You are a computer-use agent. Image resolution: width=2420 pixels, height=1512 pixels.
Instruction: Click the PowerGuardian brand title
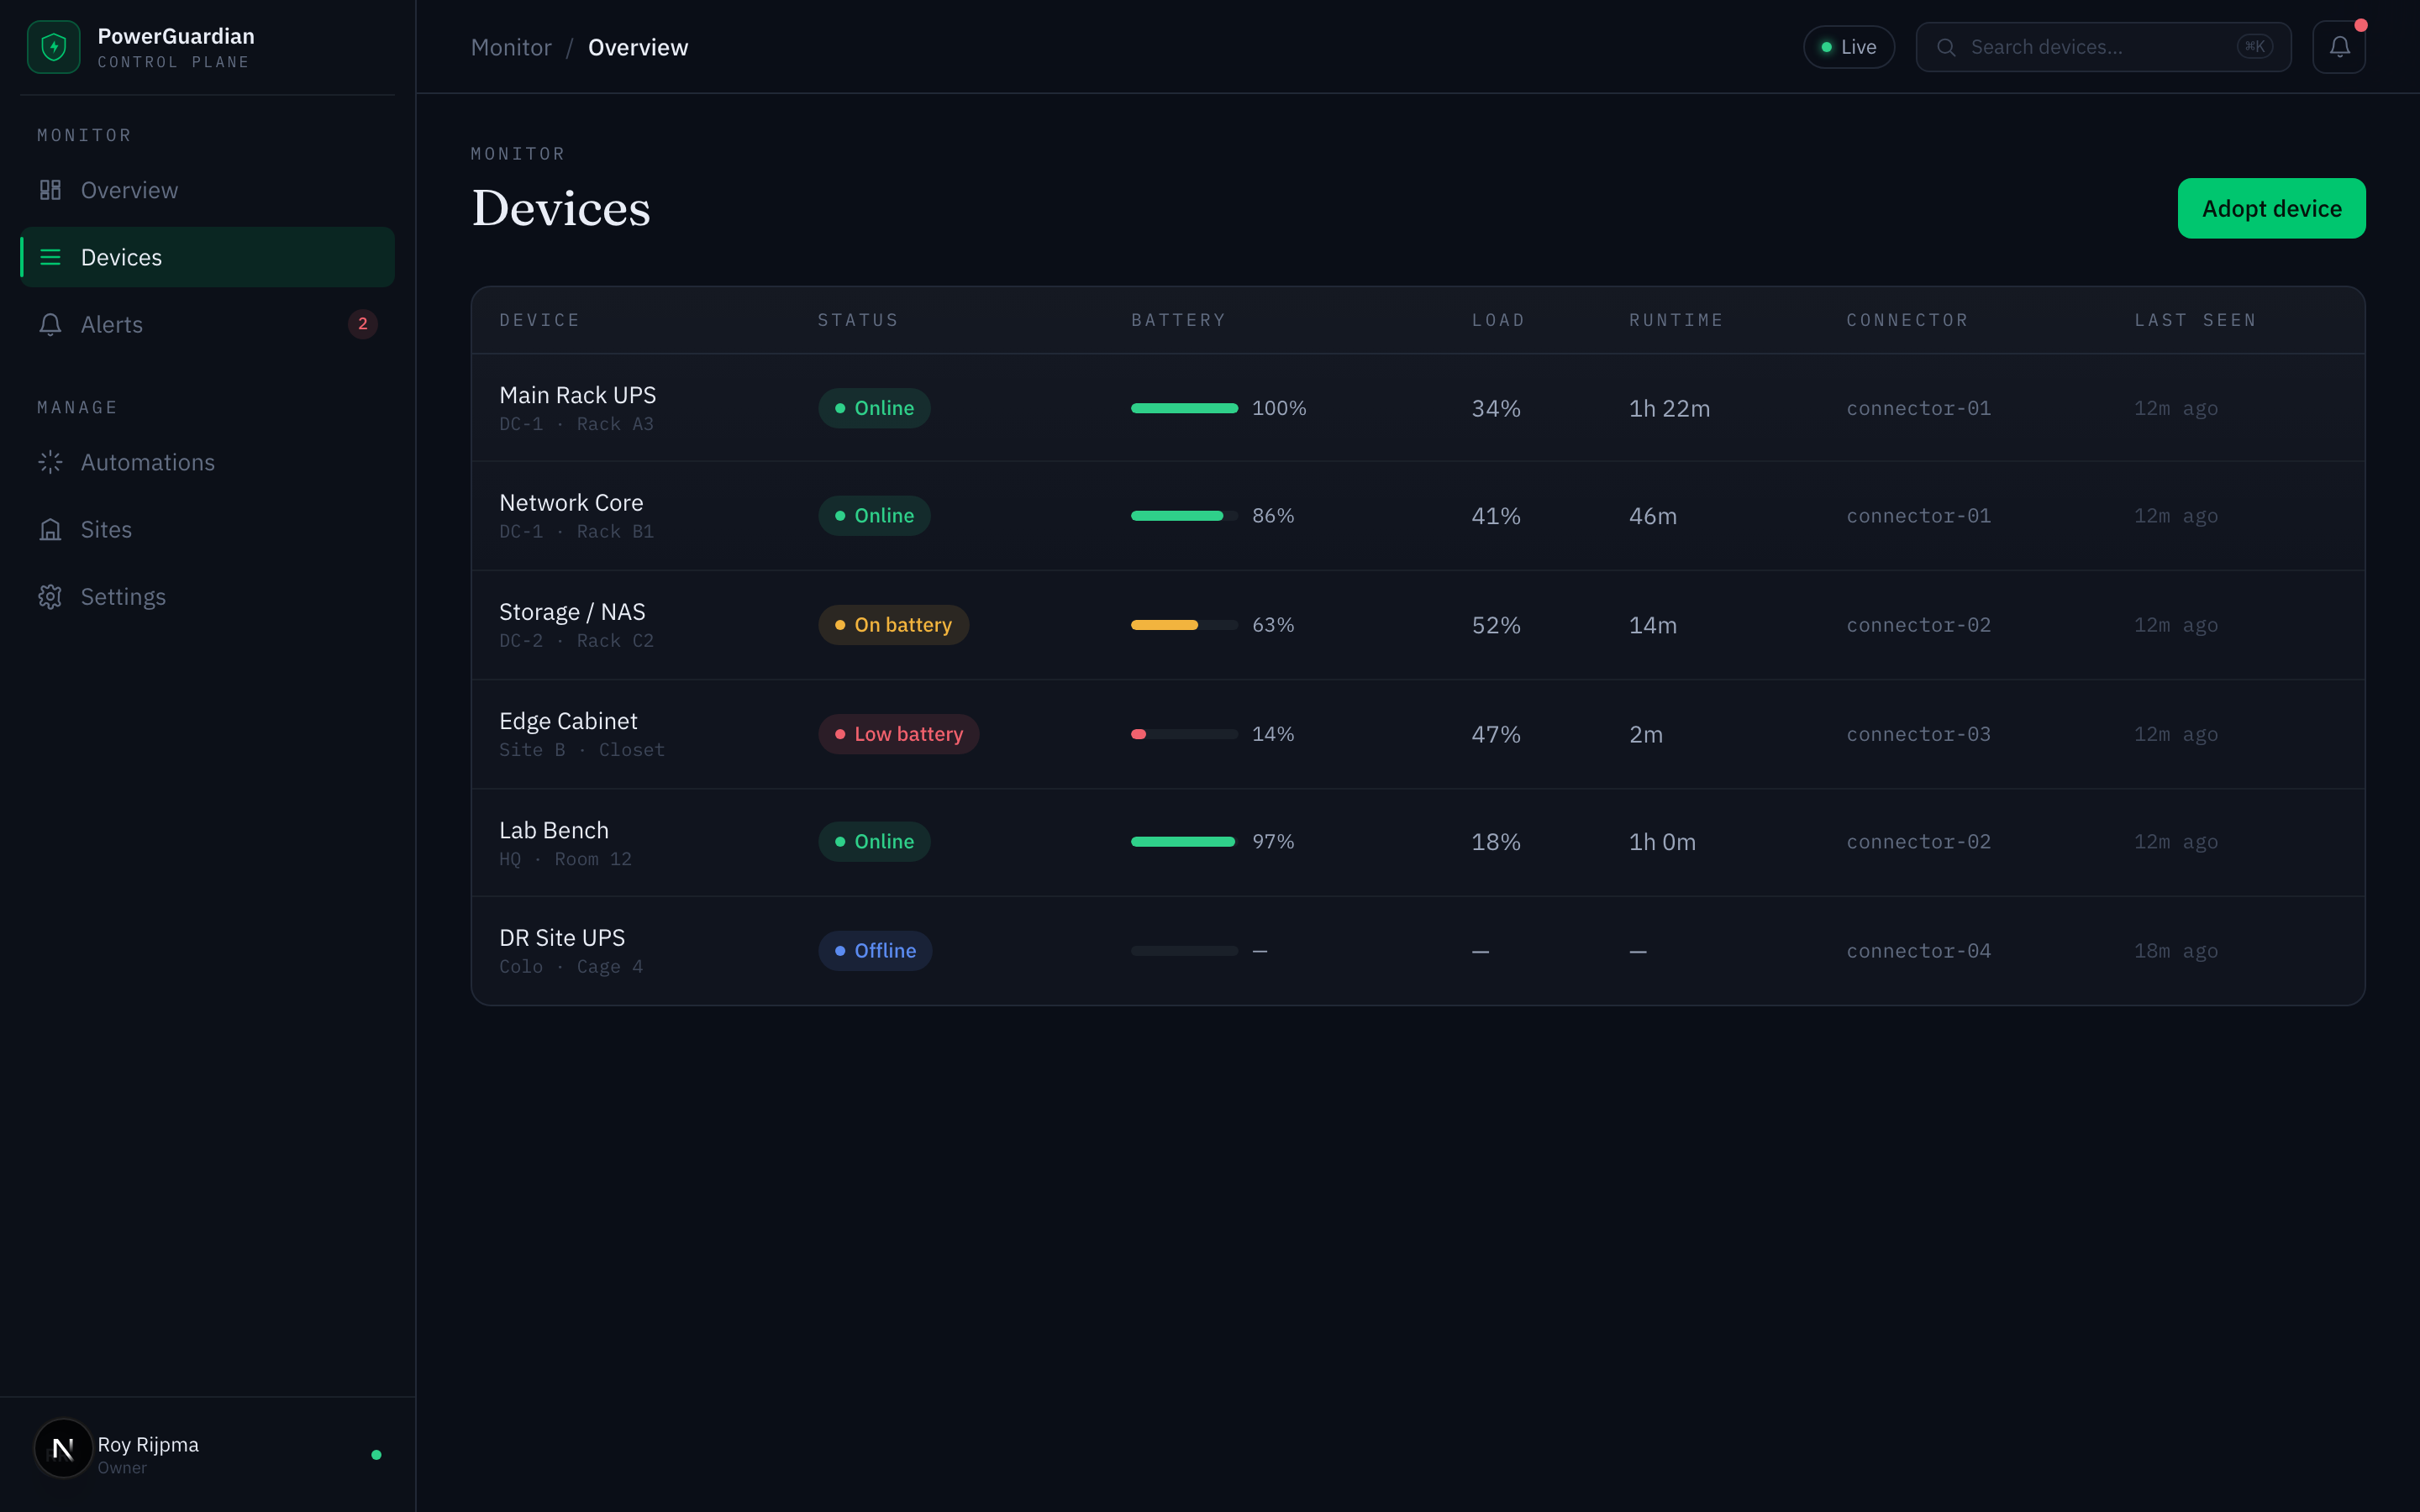(176, 36)
